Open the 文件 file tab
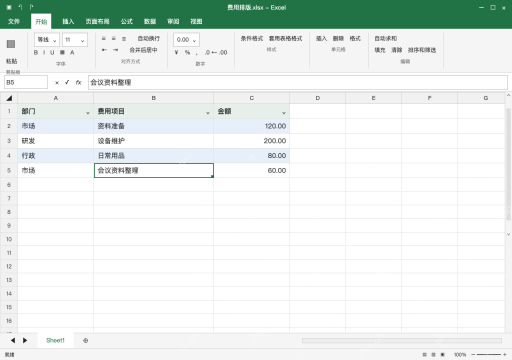This screenshot has width=512, height=360. pos(14,21)
